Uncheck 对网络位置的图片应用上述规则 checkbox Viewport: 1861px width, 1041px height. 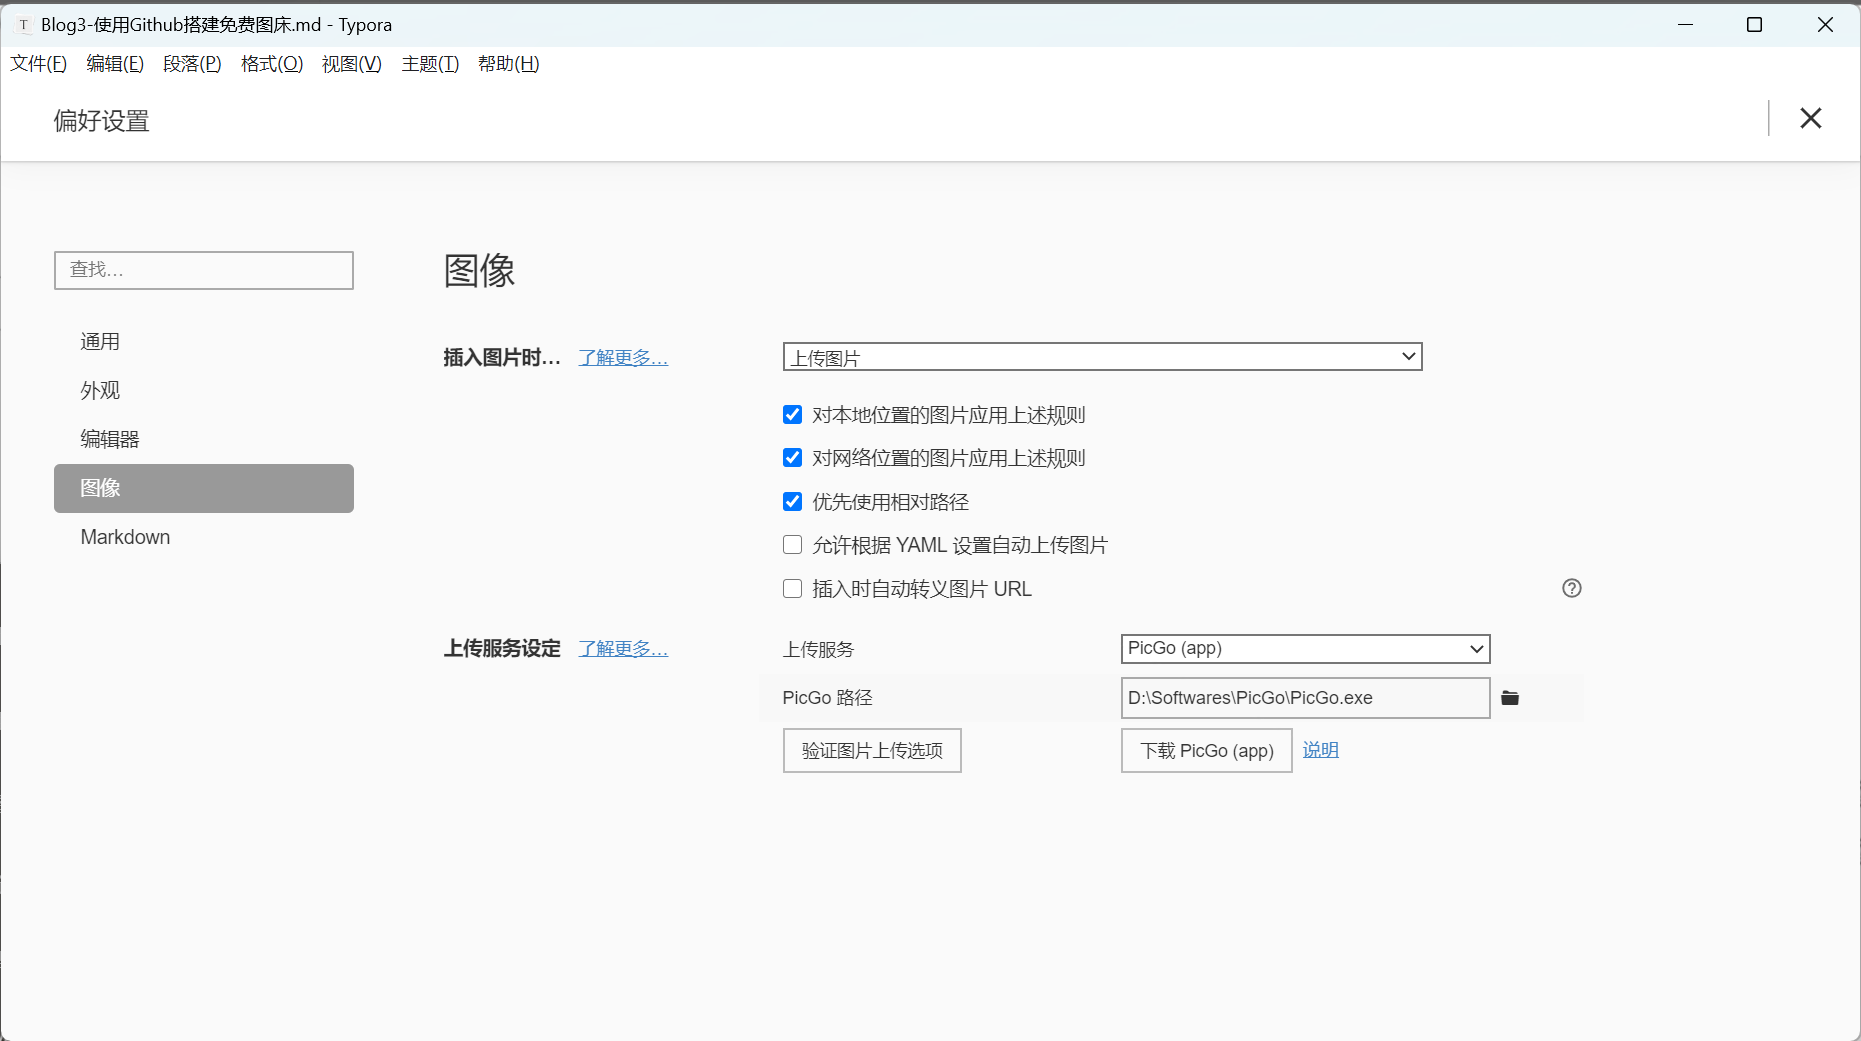[x=792, y=457]
